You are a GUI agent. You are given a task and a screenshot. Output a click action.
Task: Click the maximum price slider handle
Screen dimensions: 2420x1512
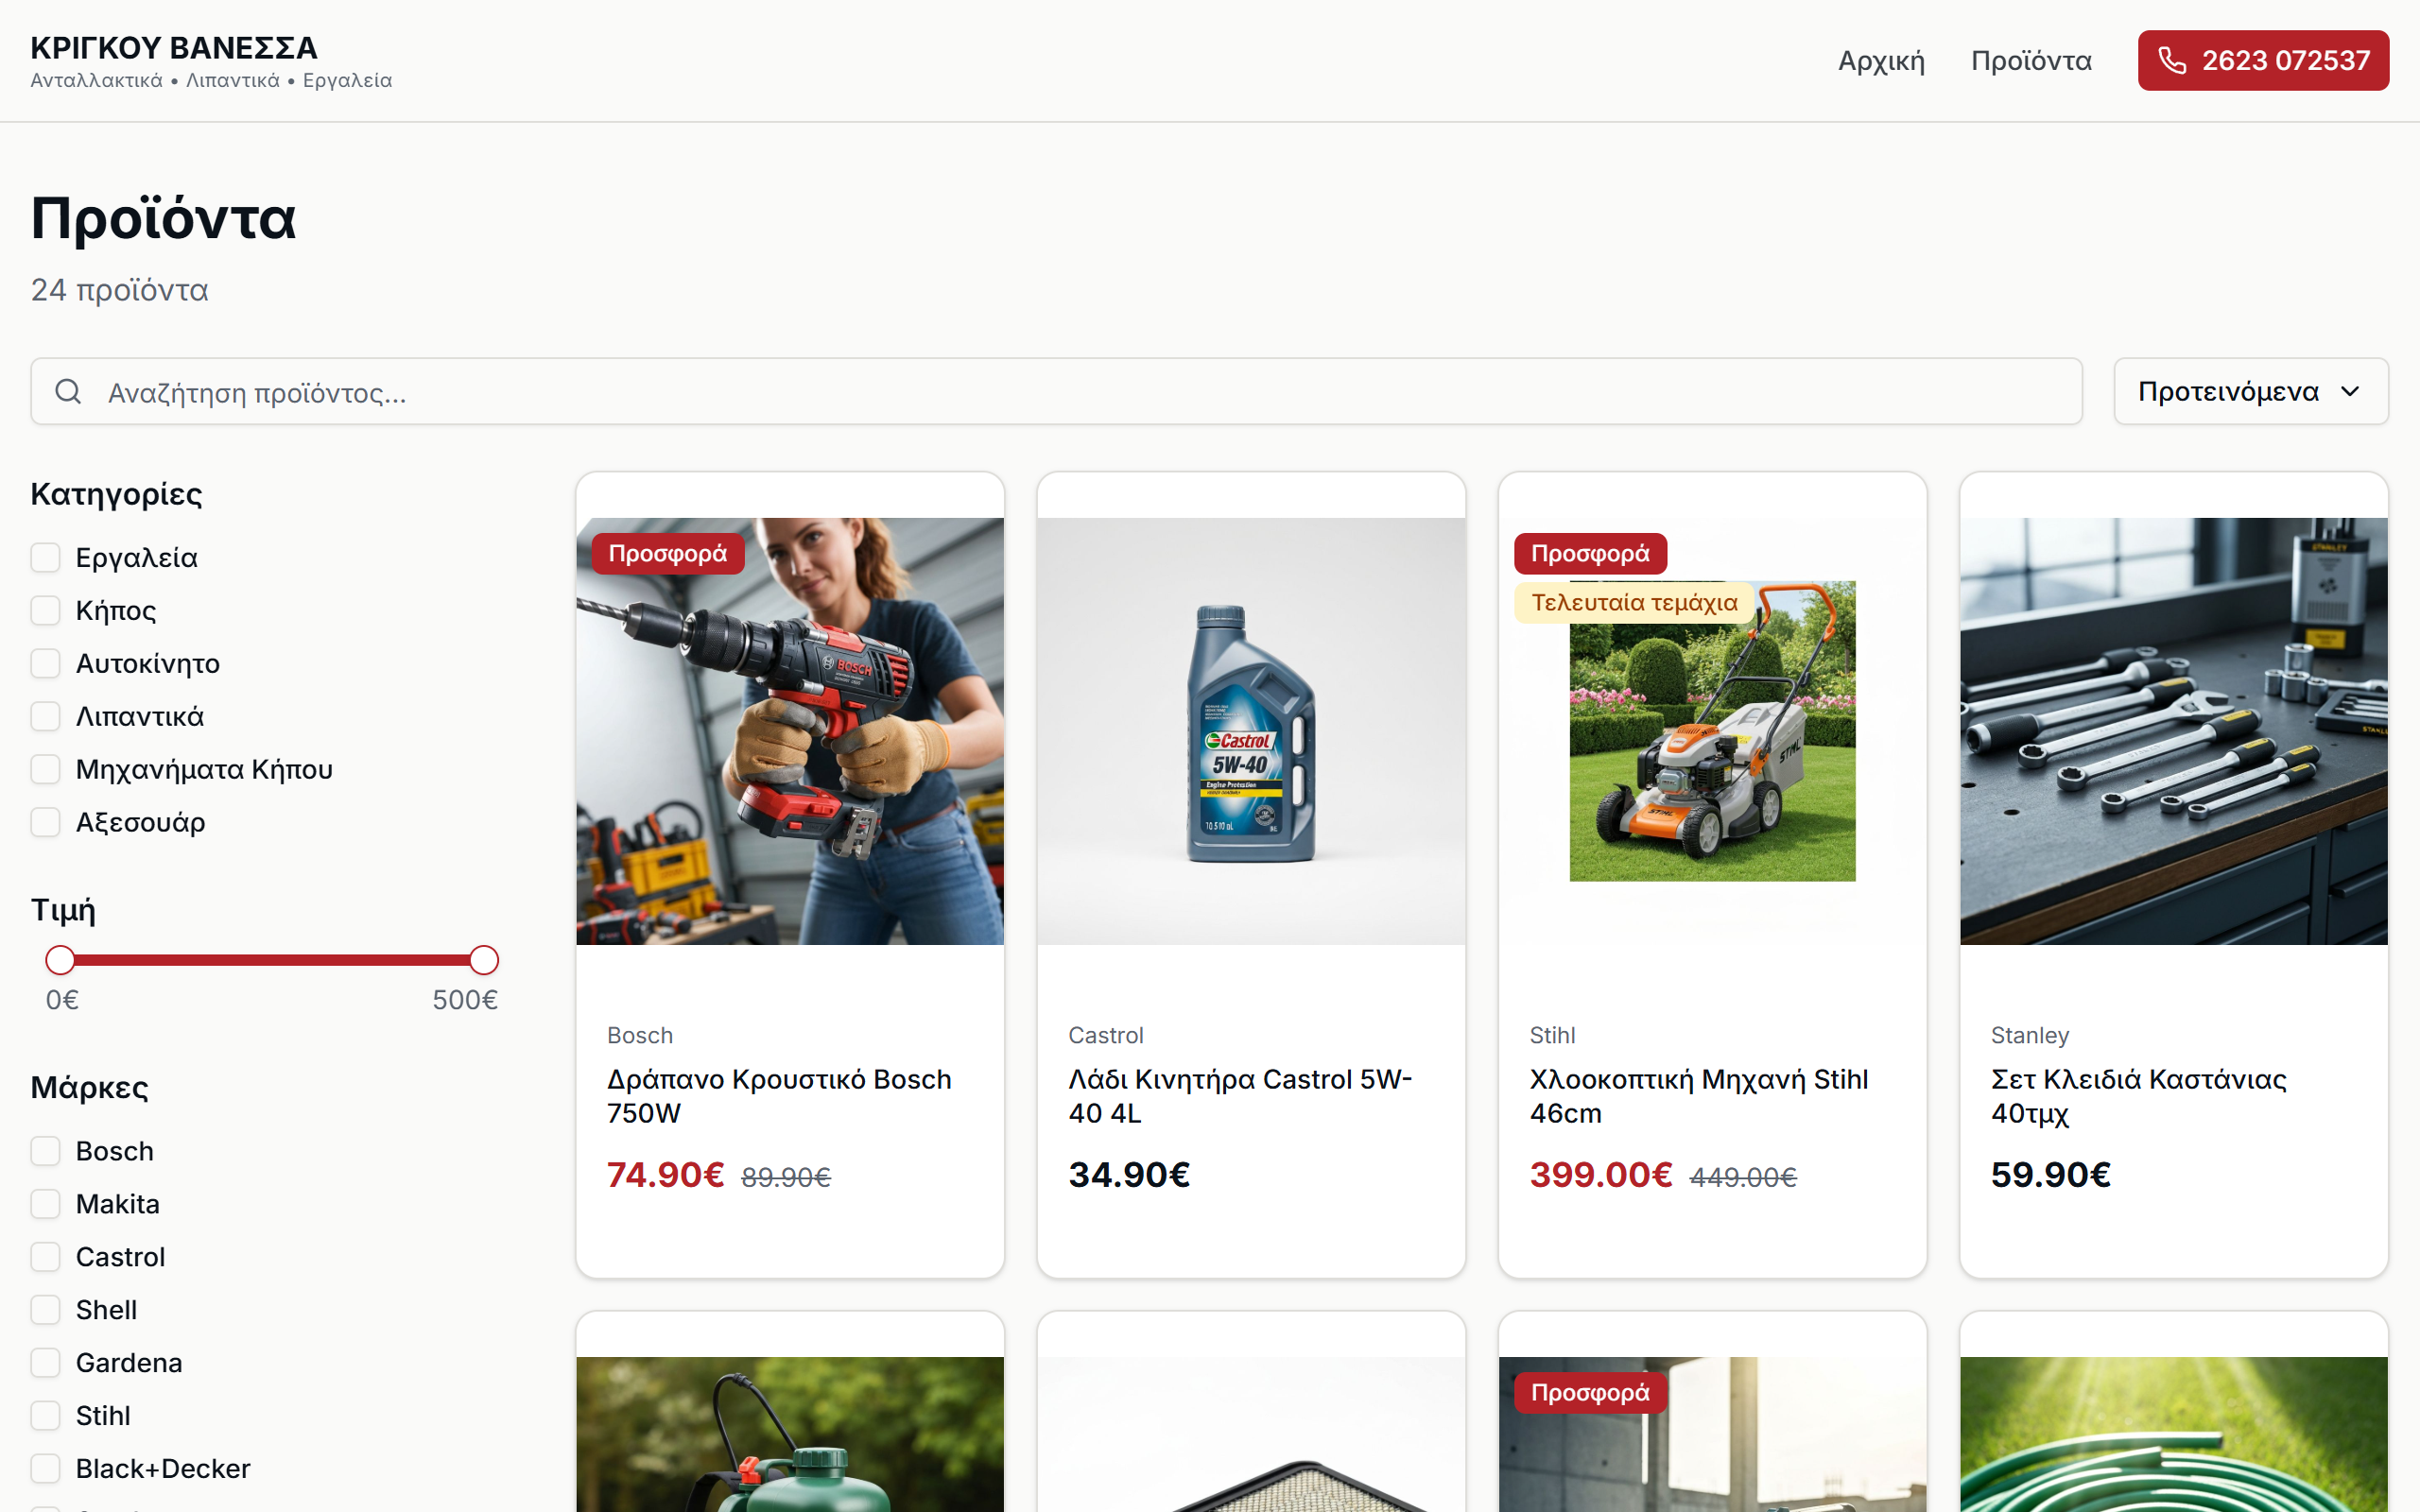click(484, 960)
